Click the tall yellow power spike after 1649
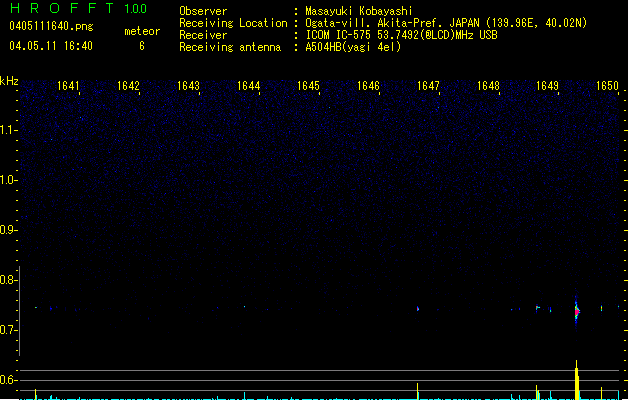 pos(577,380)
